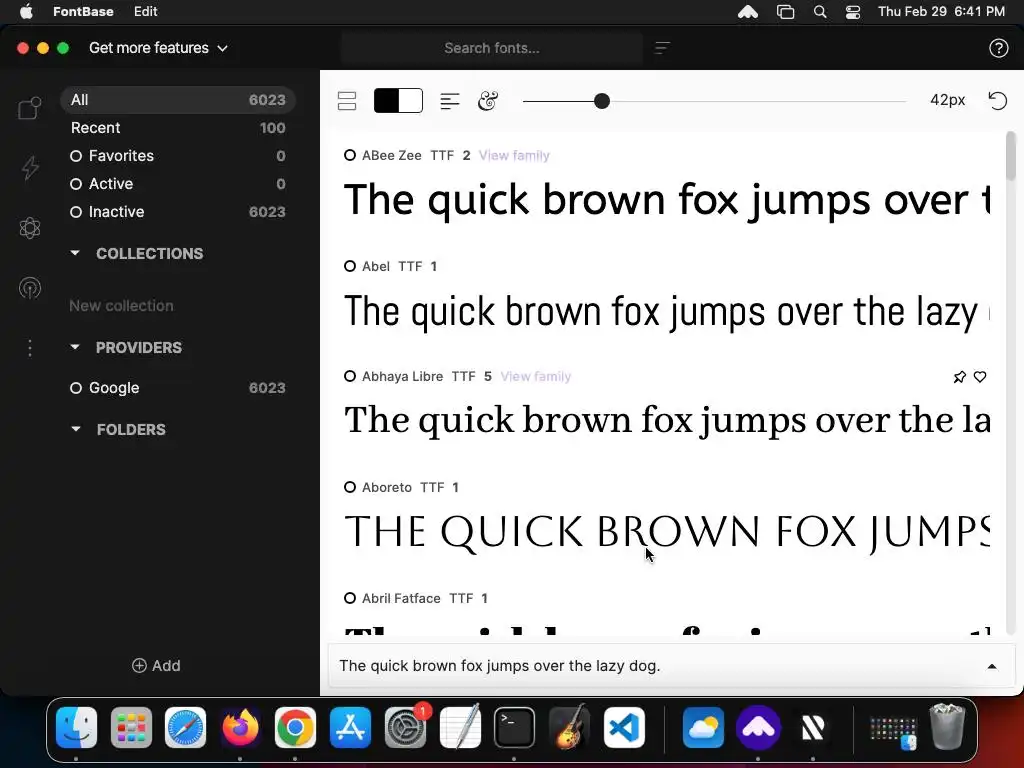1024x768 pixels.
Task: Open Launchpad from the dock
Action: 131,727
